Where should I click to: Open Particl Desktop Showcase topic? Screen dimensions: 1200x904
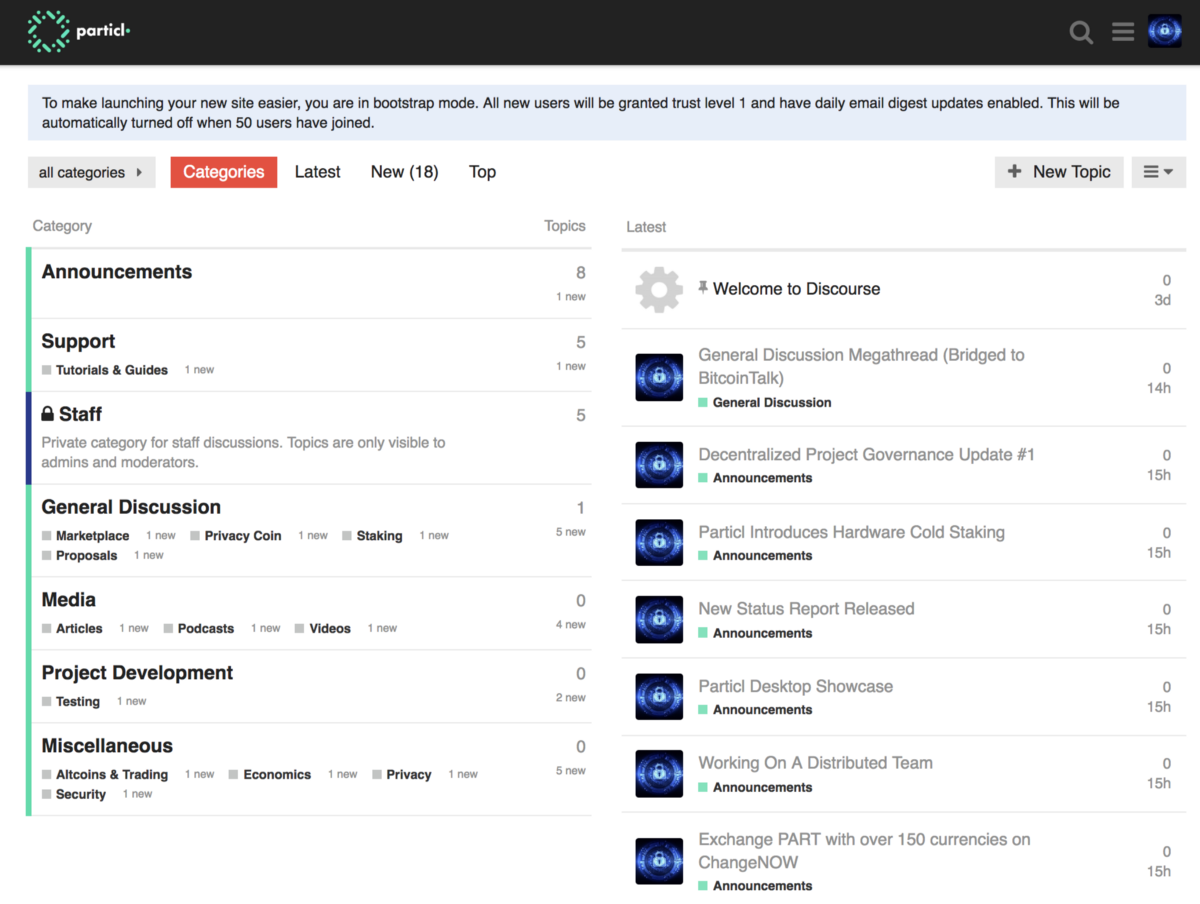pos(796,687)
